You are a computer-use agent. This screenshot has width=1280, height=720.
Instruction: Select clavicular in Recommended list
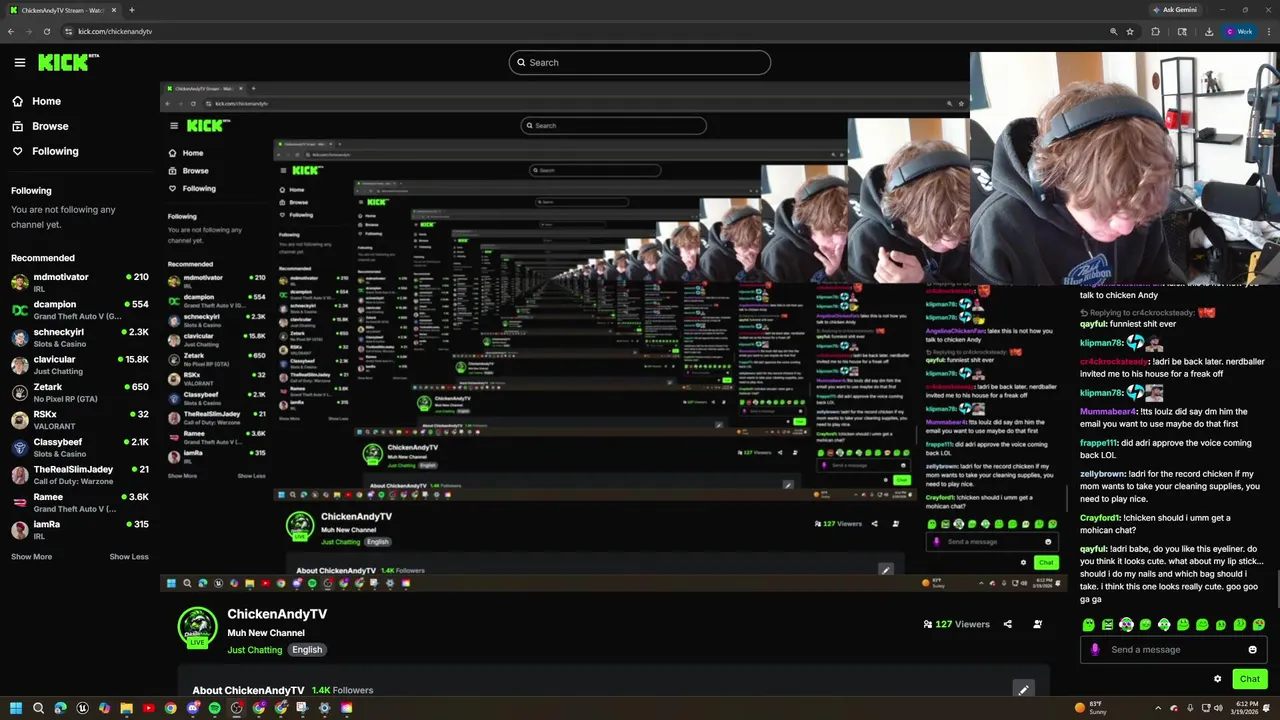80,364
